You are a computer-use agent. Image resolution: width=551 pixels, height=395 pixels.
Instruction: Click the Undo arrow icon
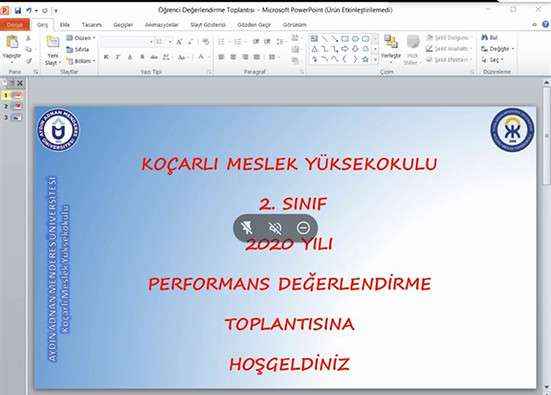(x=29, y=11)
